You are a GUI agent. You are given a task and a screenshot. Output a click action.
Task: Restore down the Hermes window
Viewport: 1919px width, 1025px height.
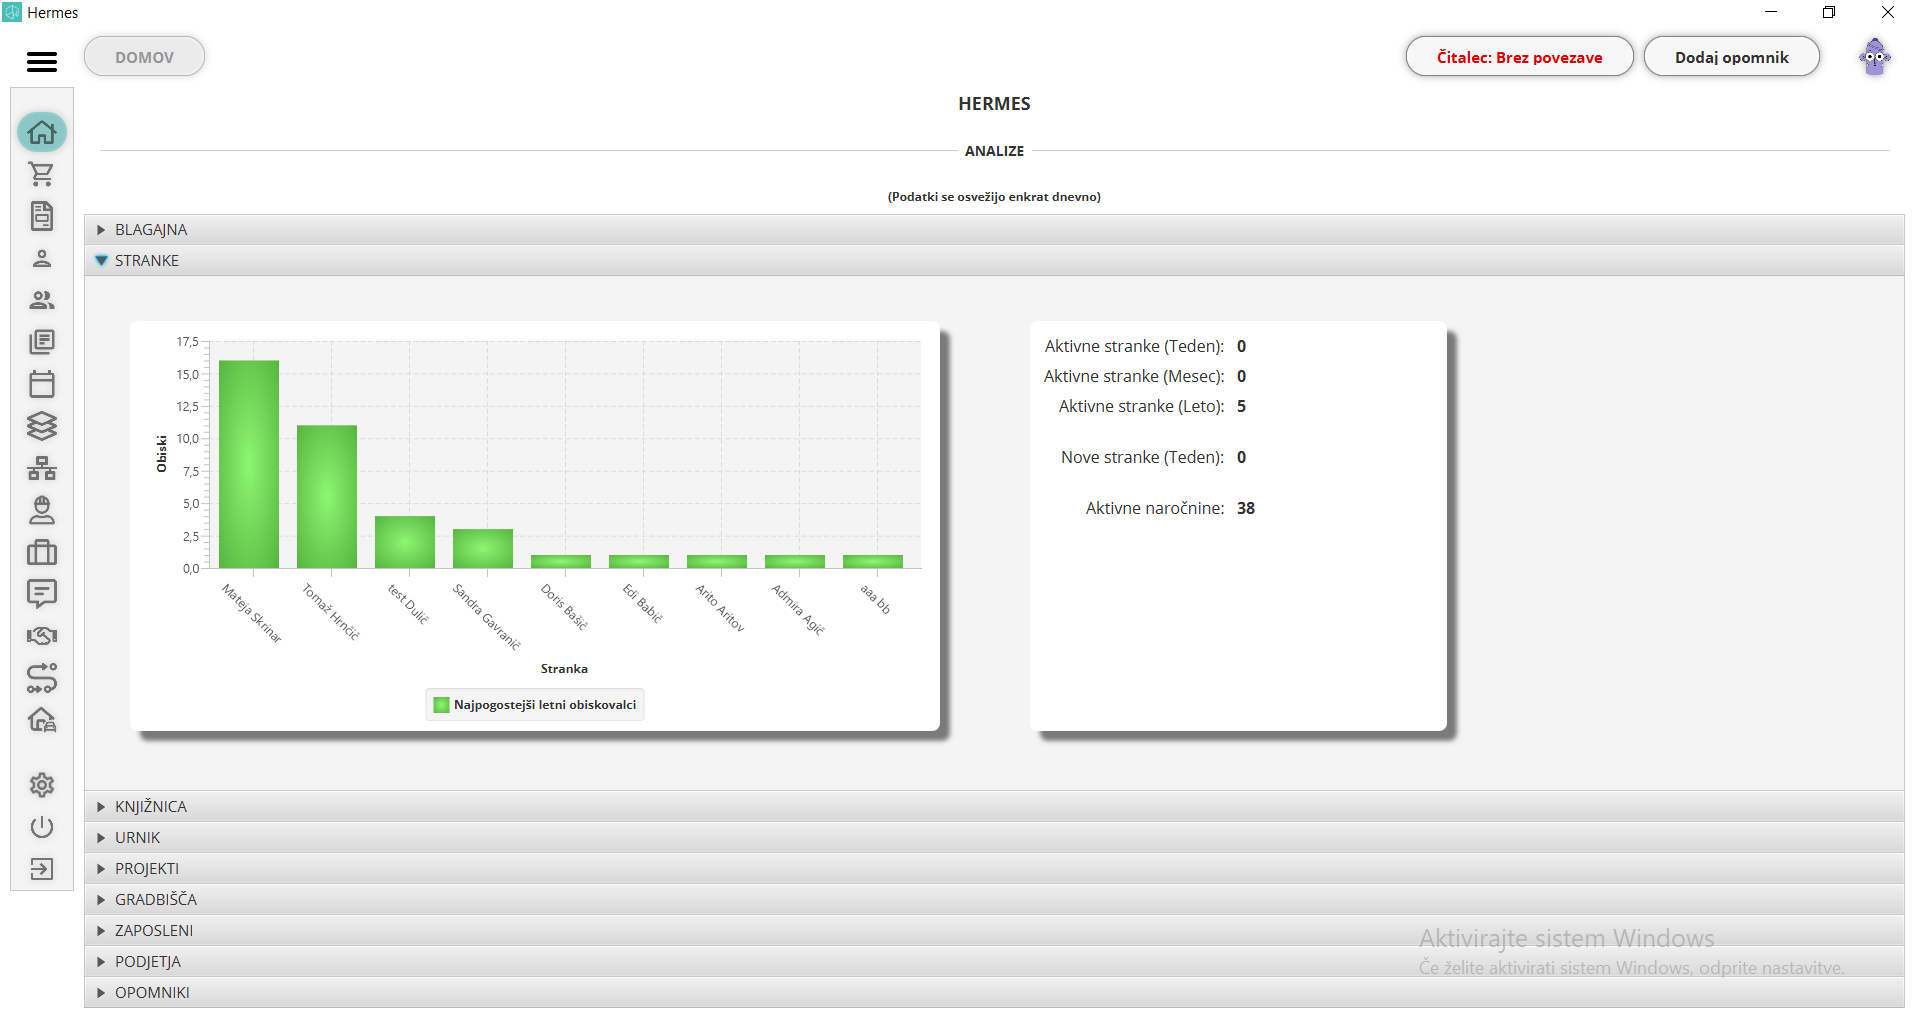[x=1829, y=12]
